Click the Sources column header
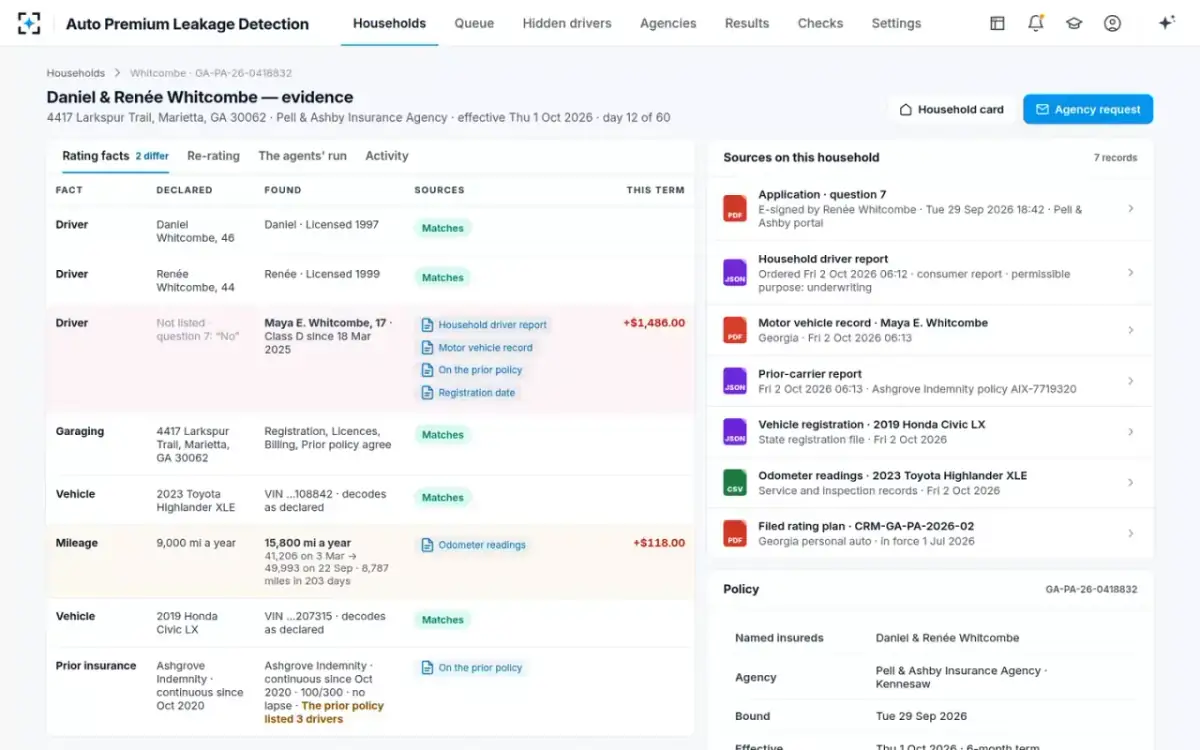 point(439,190)
